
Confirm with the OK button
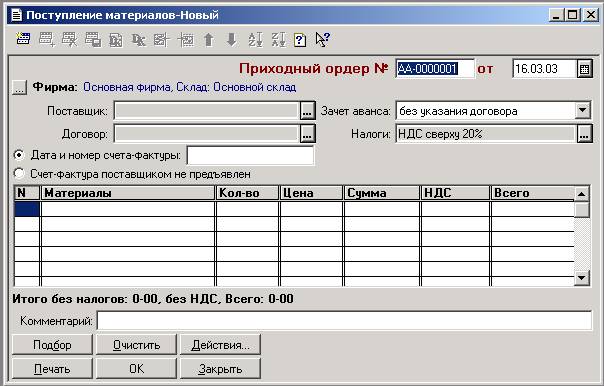pos(136,369)
